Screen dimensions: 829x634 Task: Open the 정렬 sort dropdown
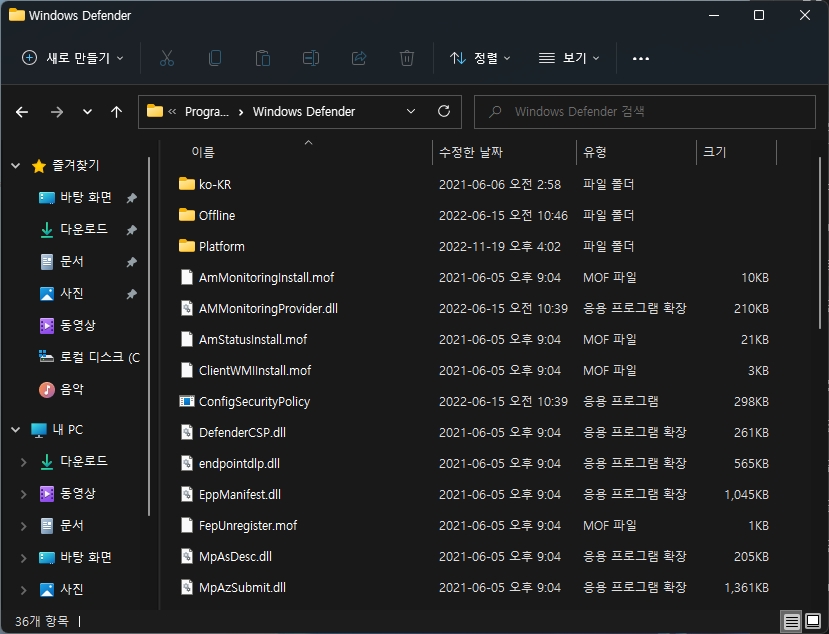pos(480,58)
